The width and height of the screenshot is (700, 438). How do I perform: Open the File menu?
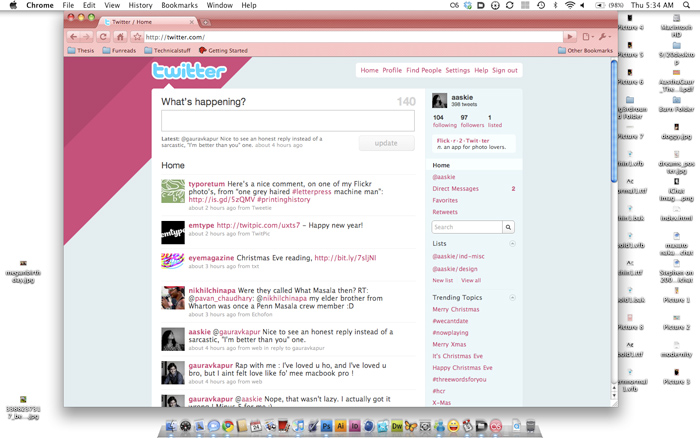pyautogui.click(x=68, y=5)
